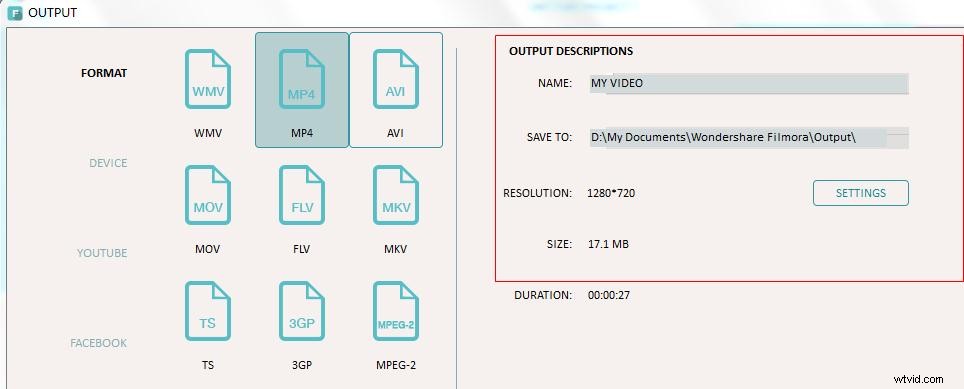Click the SAVE TO path field
Image resolution: width=964 pixels, height=389 pixels.
pyautogui.click(x=749, y=138)
